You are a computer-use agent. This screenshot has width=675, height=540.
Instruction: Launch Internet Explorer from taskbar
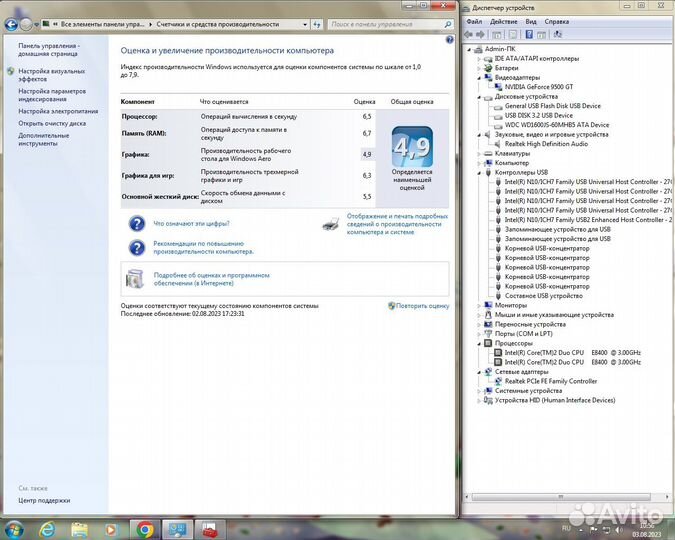(46, 529)
